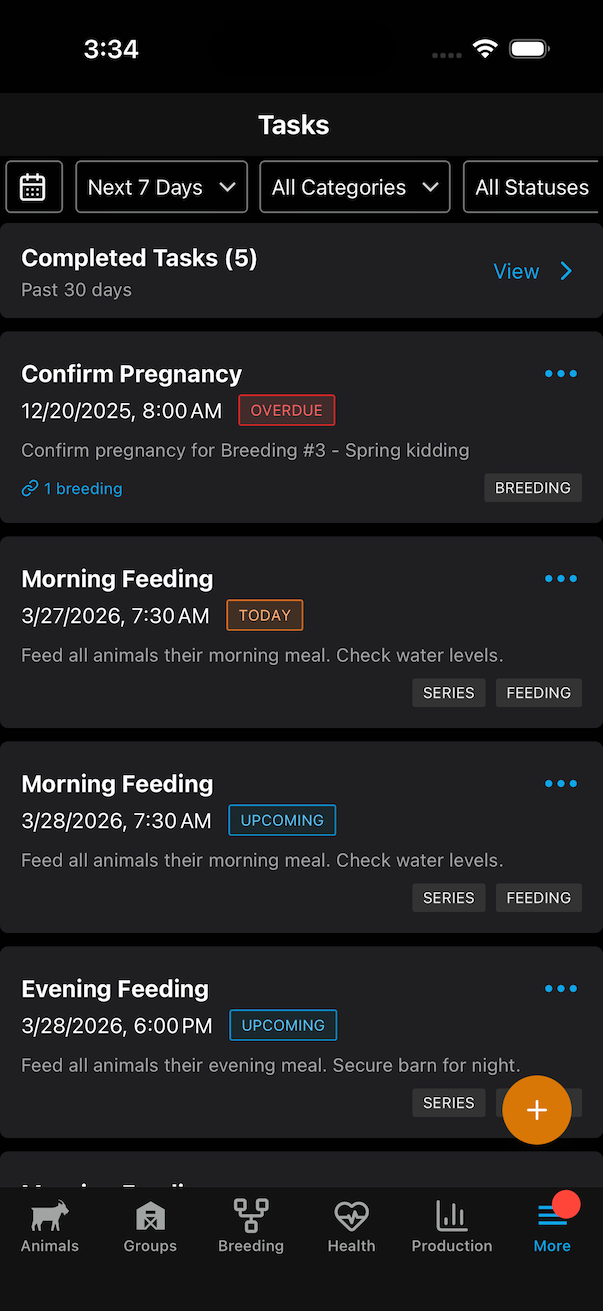The height and width of the screenshot is (1311, 603).
Task: Tap the battery indicator in status bar
Action: pyautogui.click(x=529, y=47)
